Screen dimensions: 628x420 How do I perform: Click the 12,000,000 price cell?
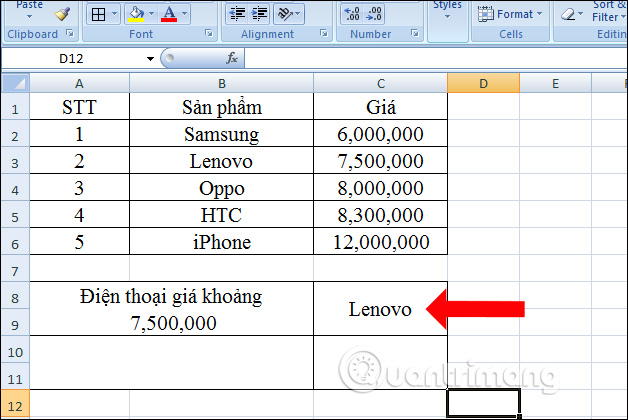380,242
